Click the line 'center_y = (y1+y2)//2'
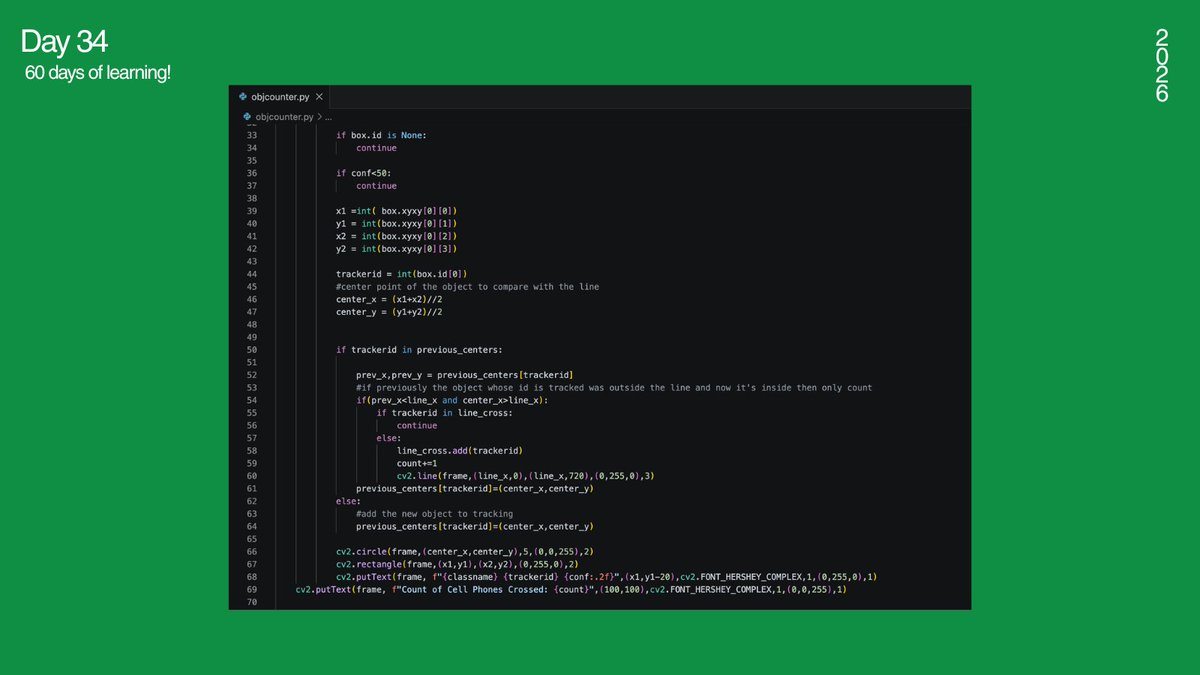This screenshot has width=1200, height=675. tap(389, 312)
